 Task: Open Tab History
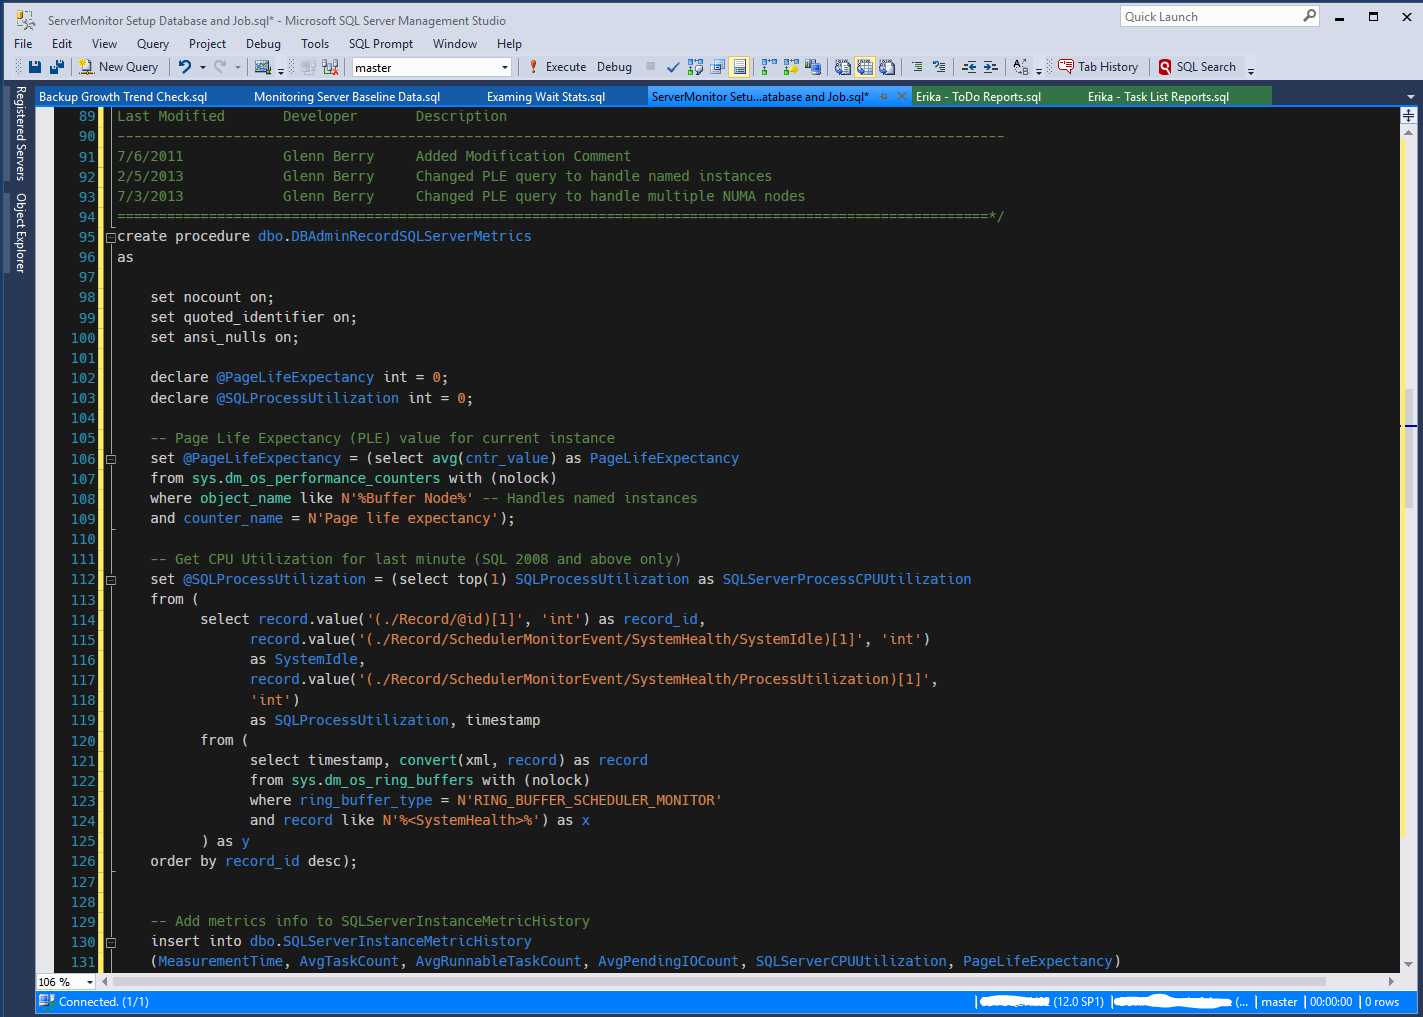(x=1099, y=66)
